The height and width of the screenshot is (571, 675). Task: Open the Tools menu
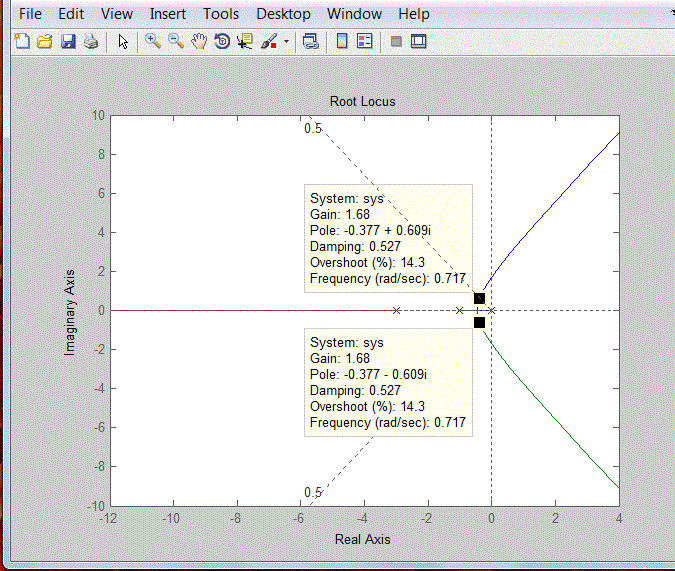tap(221, 14)
